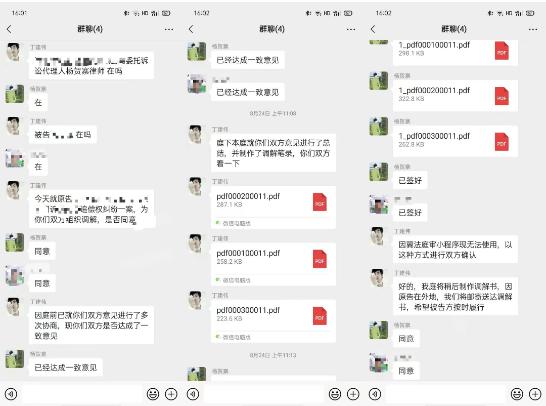Open the attachment 1_pdf000200011.pdf
Viewport: 546px width, 406px height.
pos(455,96)
